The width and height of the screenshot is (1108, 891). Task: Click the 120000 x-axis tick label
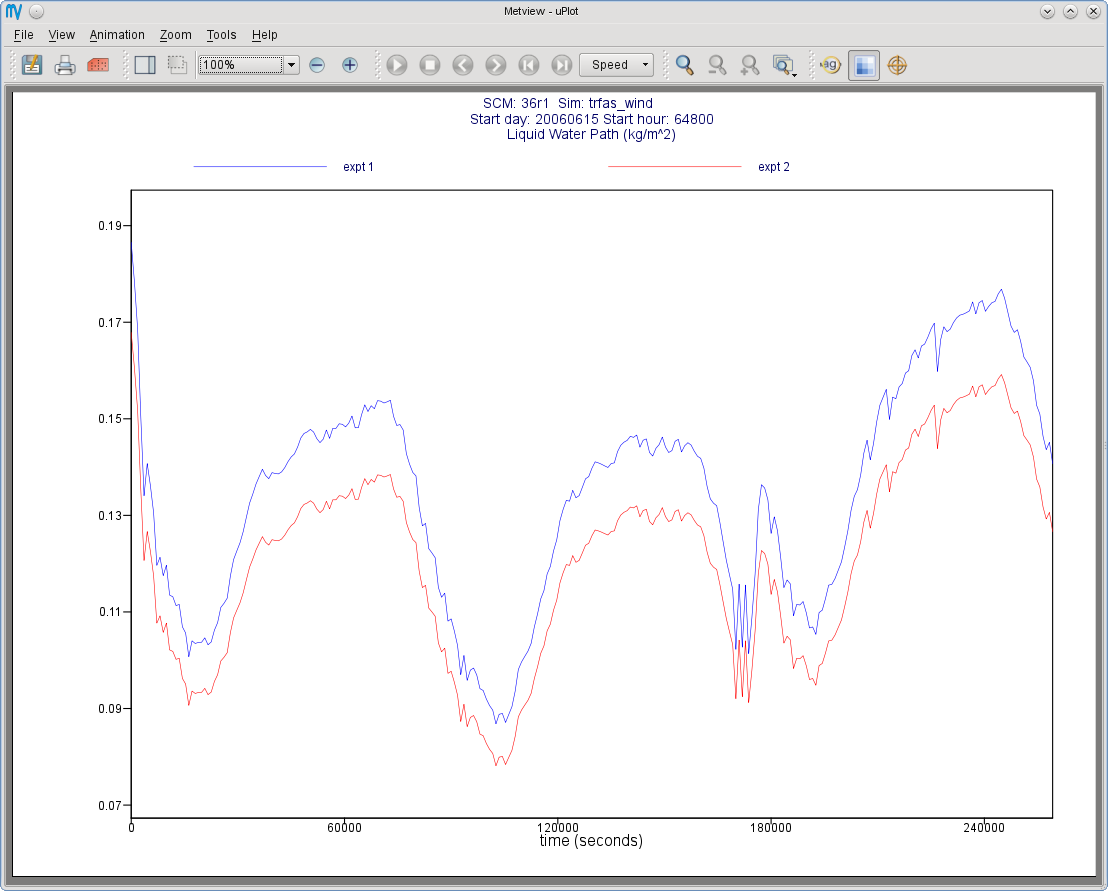[558, 827]
